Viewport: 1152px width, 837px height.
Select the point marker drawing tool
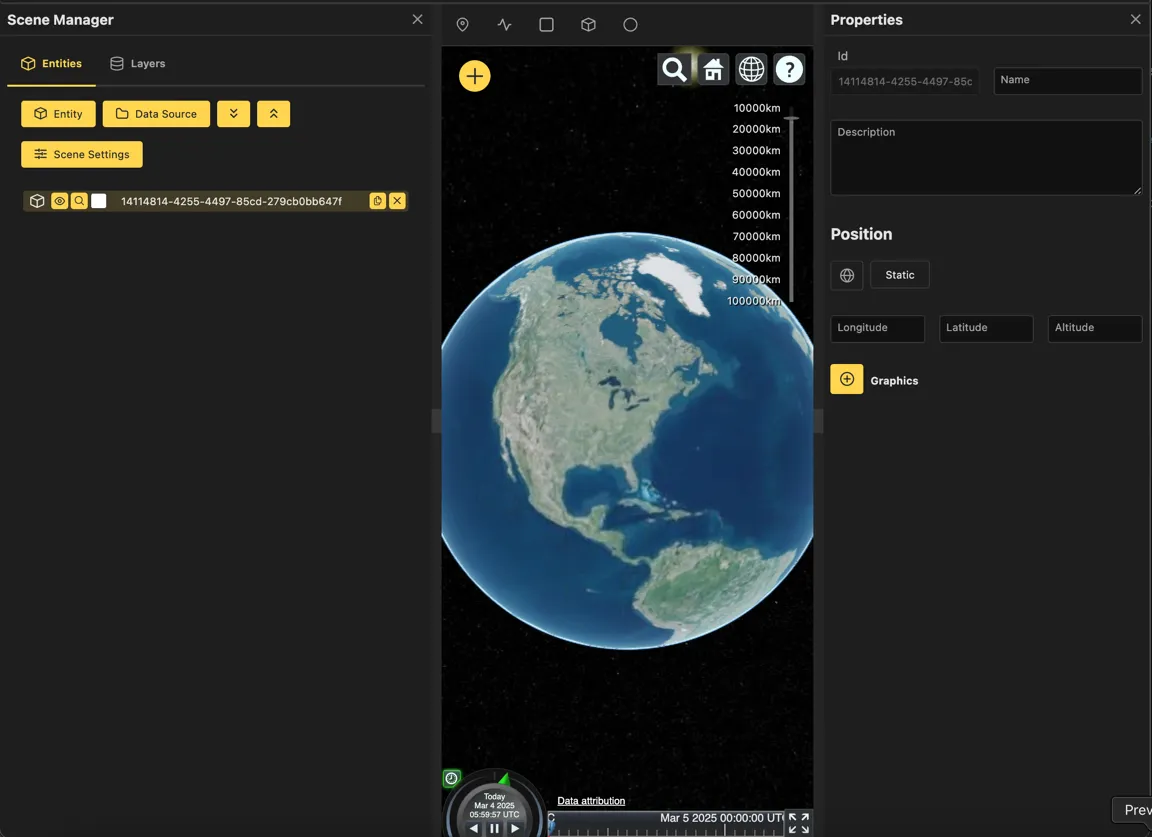coord(462,25)
